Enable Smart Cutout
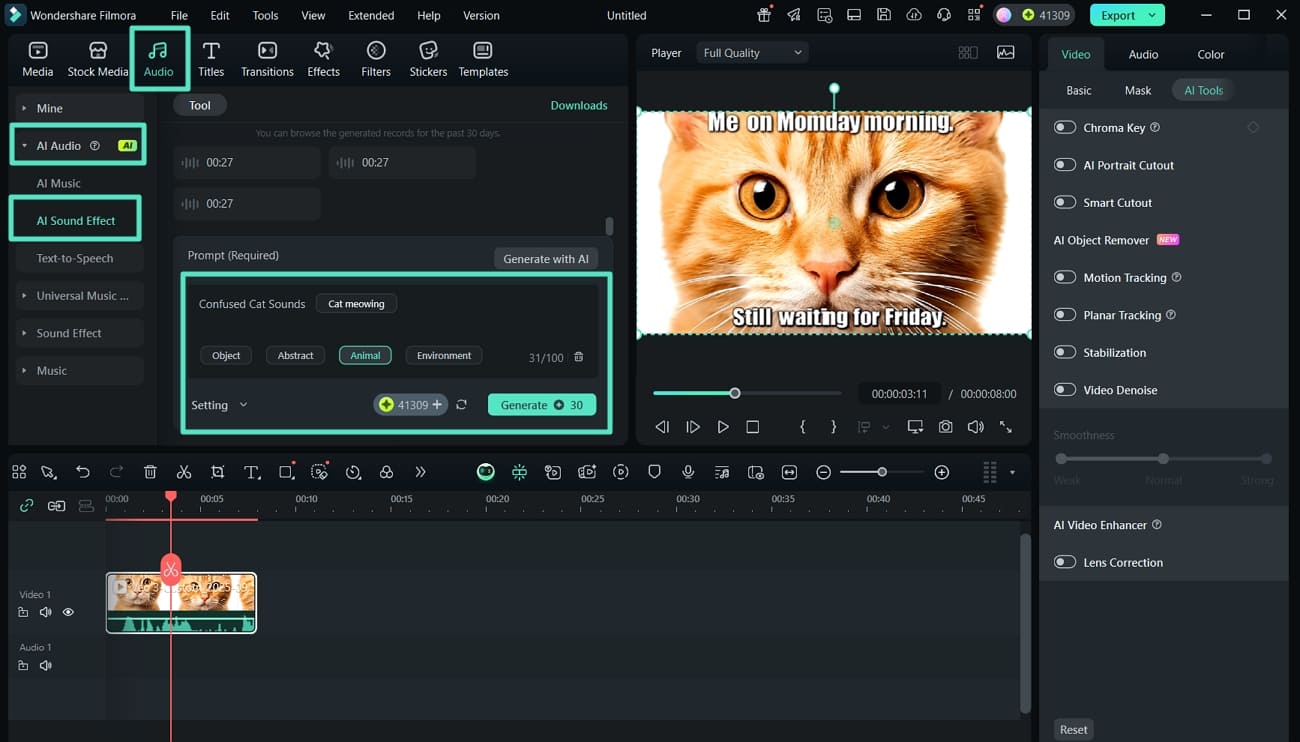 [1065, 203]
